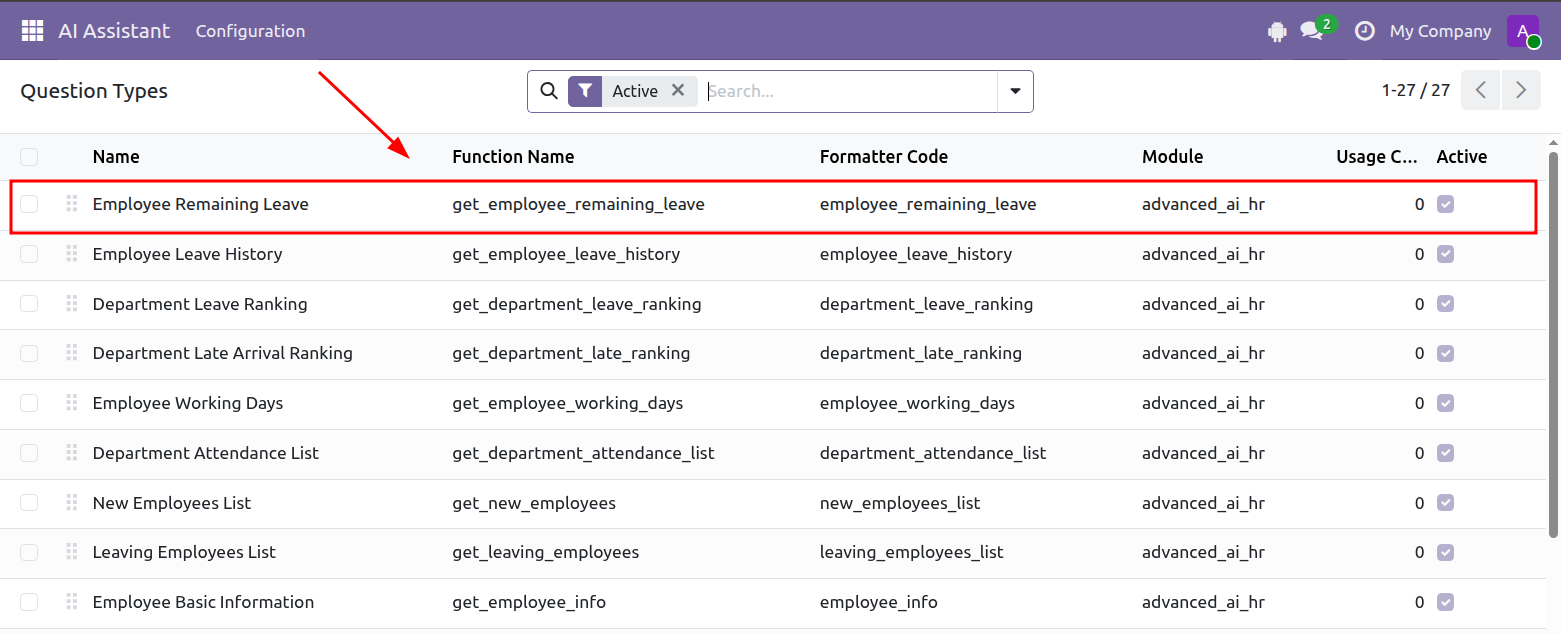The width and height of the screenshot is (1561, 634).
Task: Open the user avatar menu
Action: point(1523,31)
